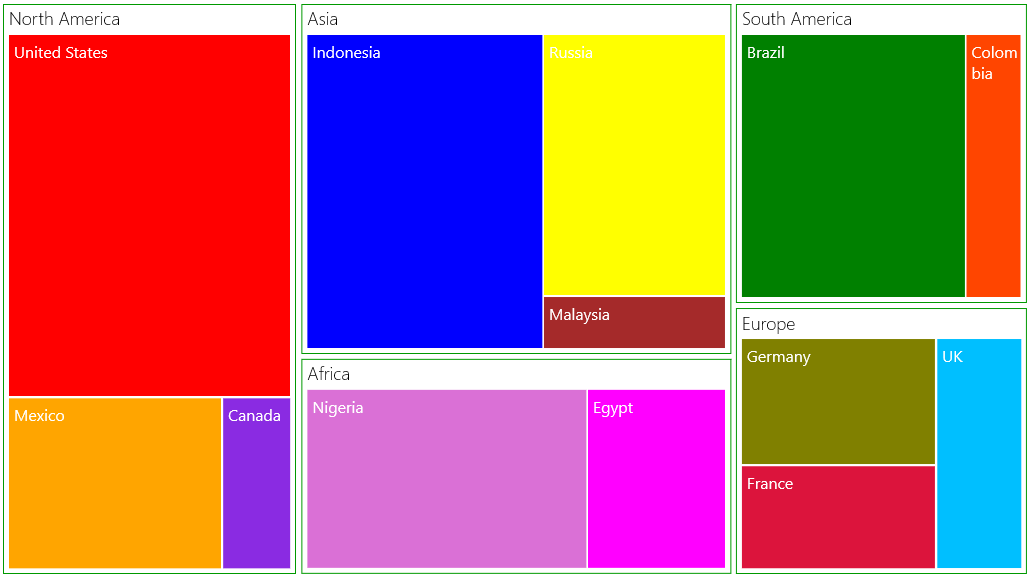Click the Colombia orange-red tile
This screenshot has width=1030, height=576.
[993, 166]
